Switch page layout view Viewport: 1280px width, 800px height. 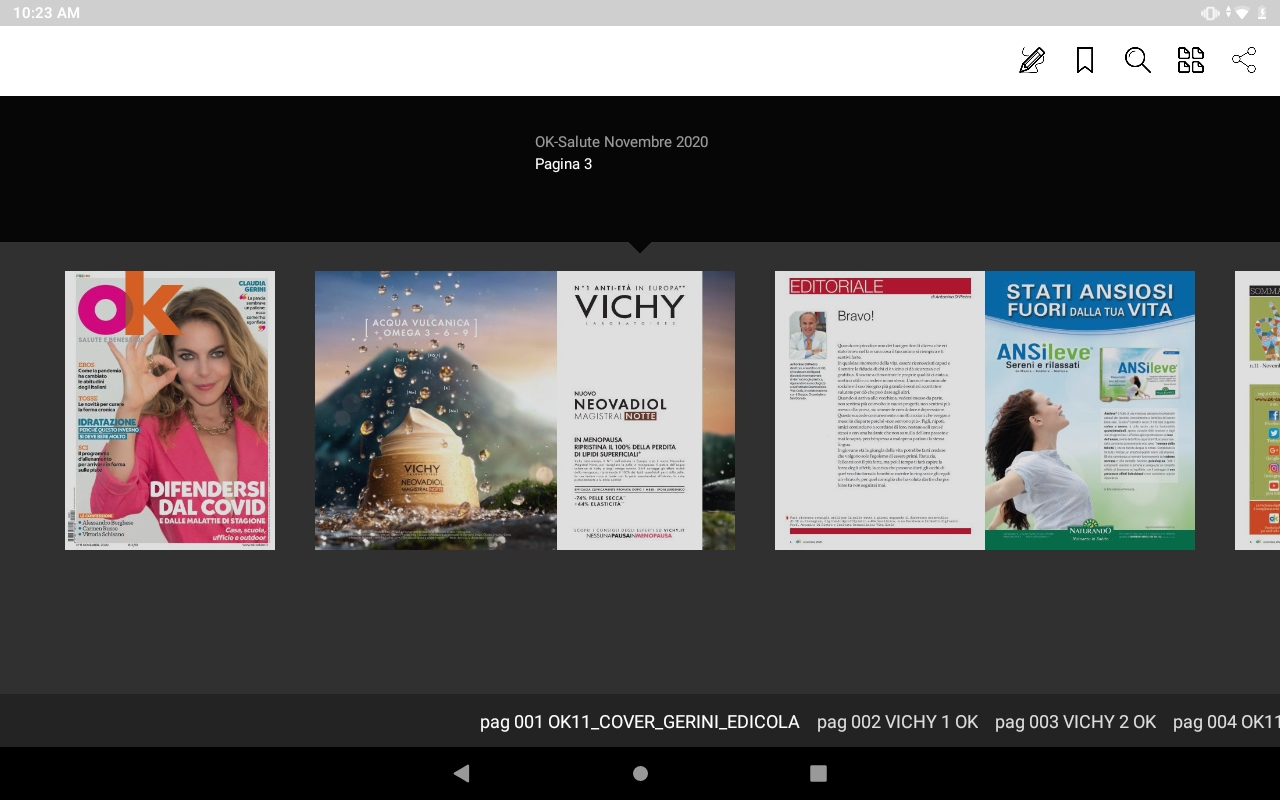[x=1191, y=60]
